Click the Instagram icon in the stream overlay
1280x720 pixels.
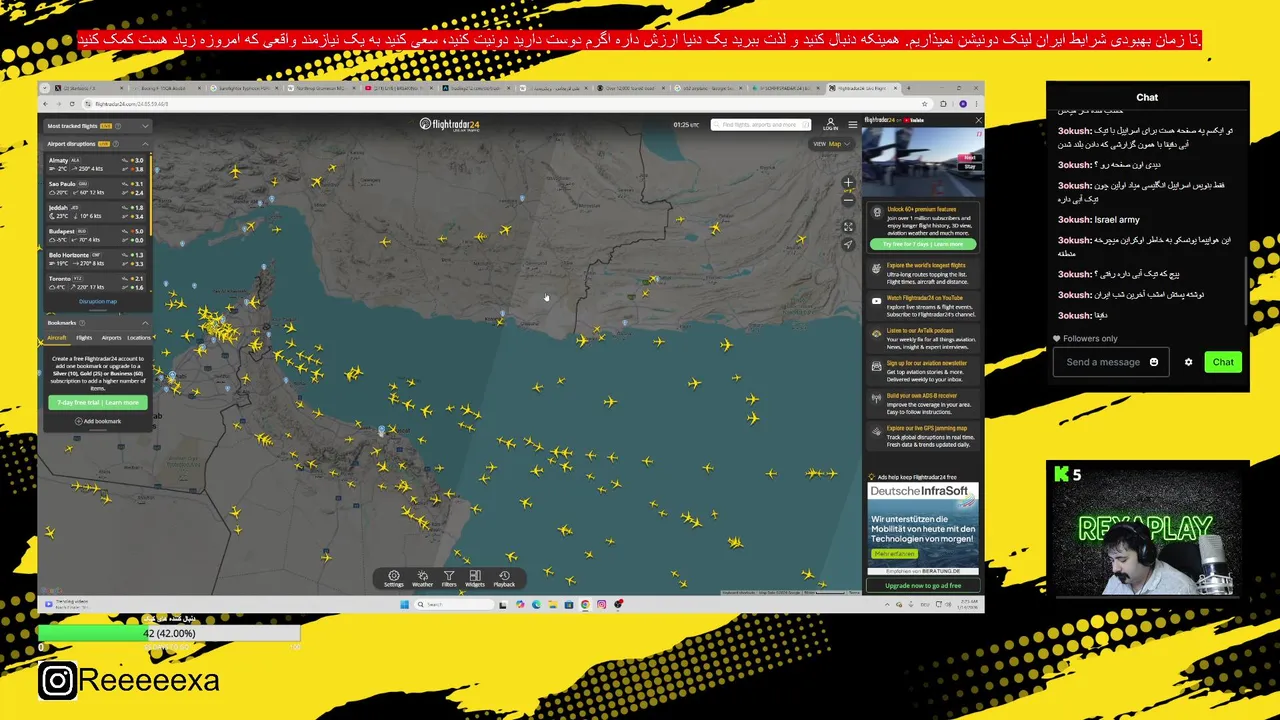tap(57, 681)
